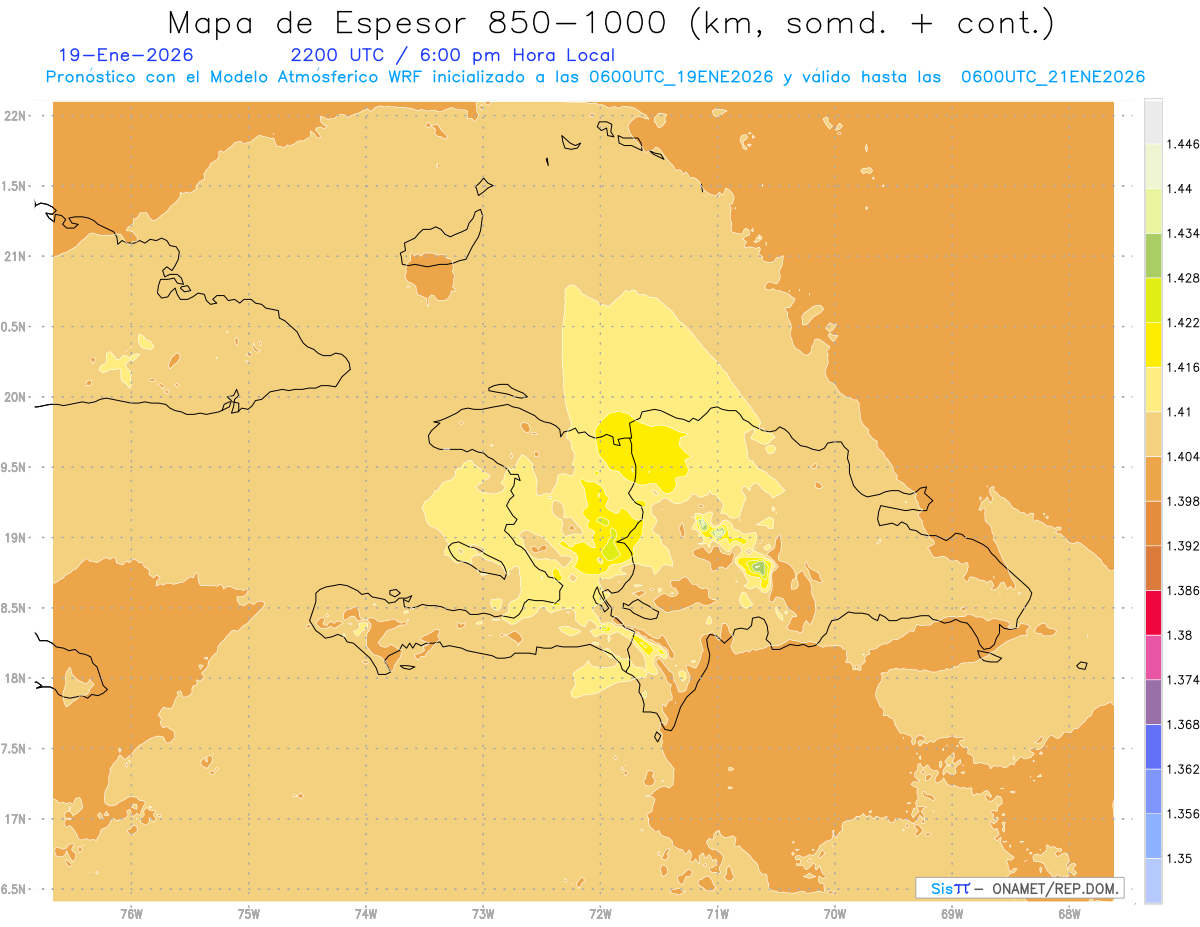This screenshot has width=1200, height=927.
Task: Click colorbar value 1.35
Action: (1180, 858)
